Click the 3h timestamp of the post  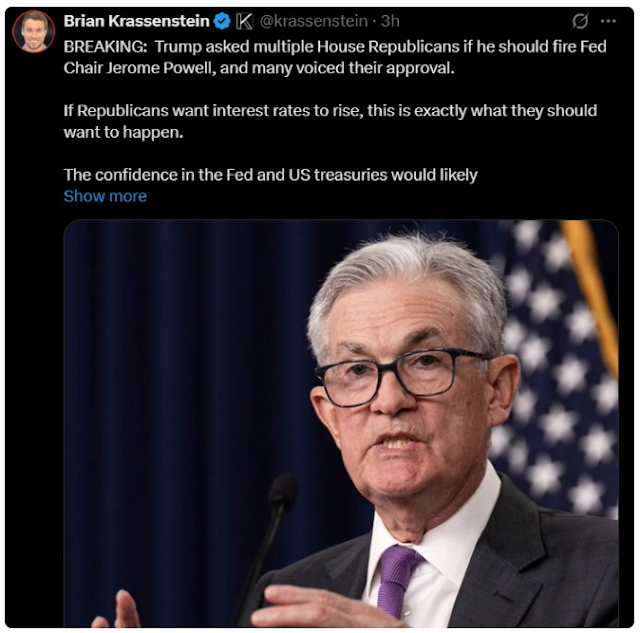pos(390,21)
